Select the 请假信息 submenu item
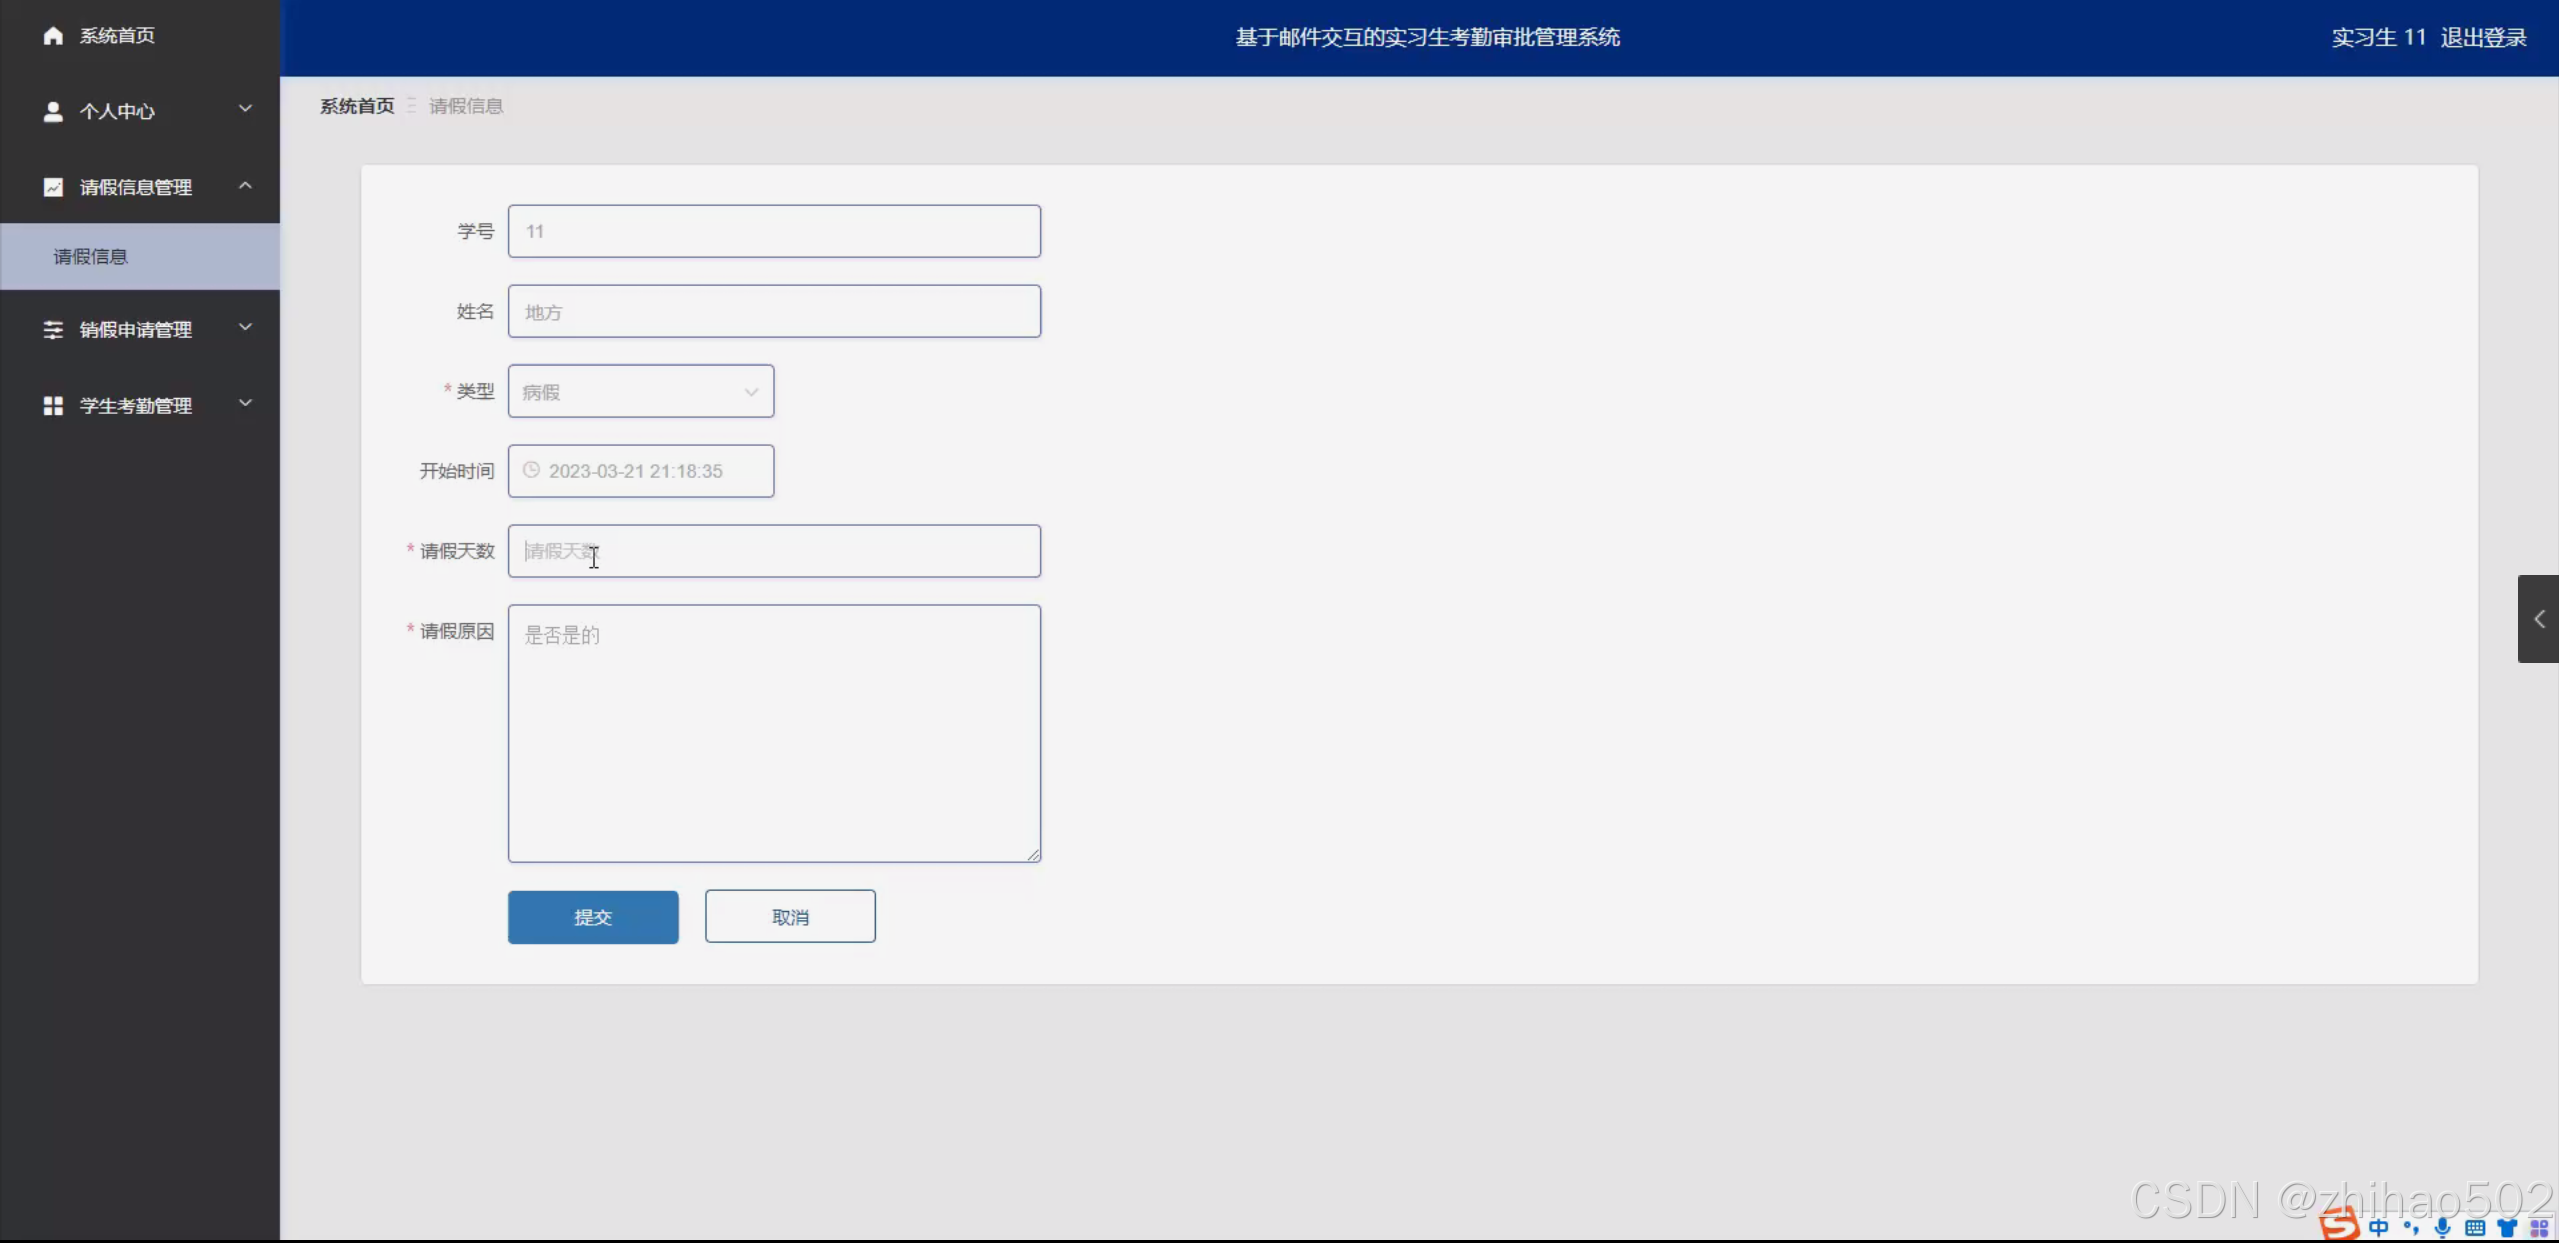2559x1243 pixels. [91, 257]
